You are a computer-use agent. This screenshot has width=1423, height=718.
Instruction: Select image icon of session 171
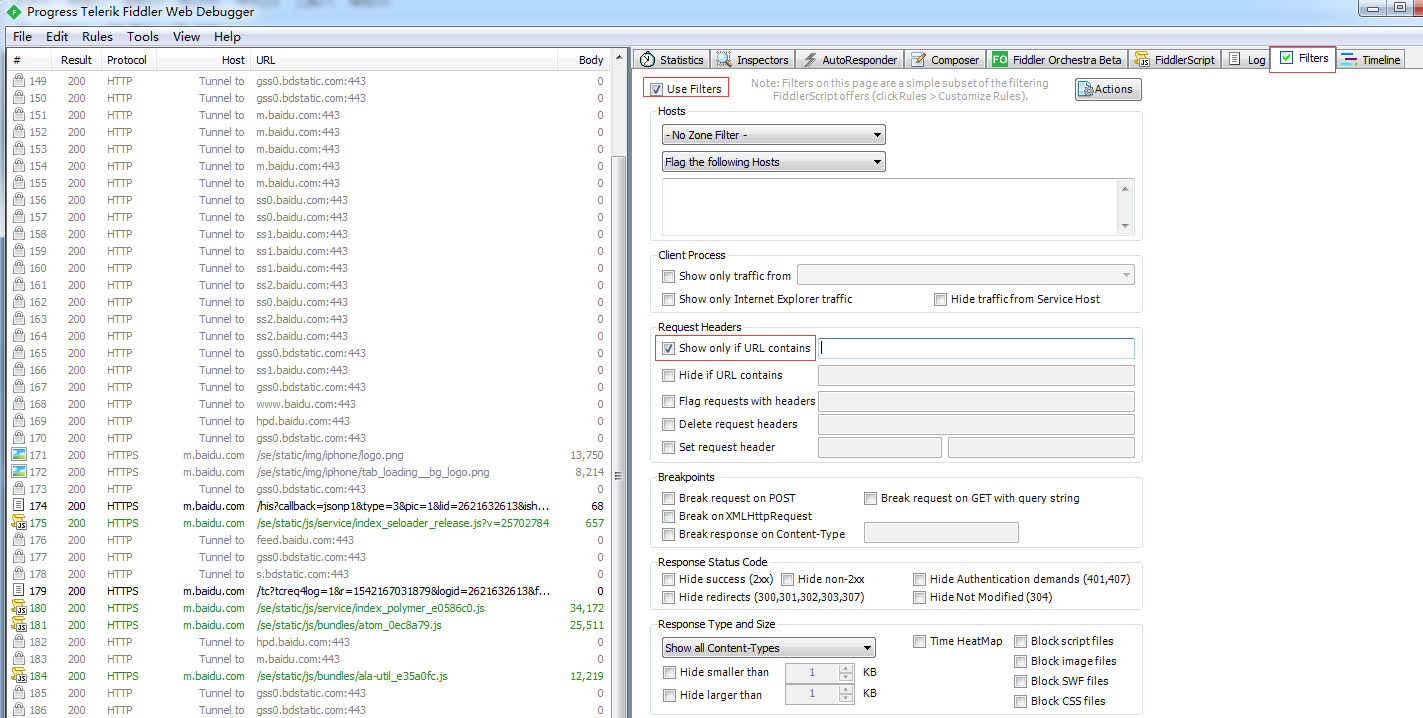coord(19,455)
